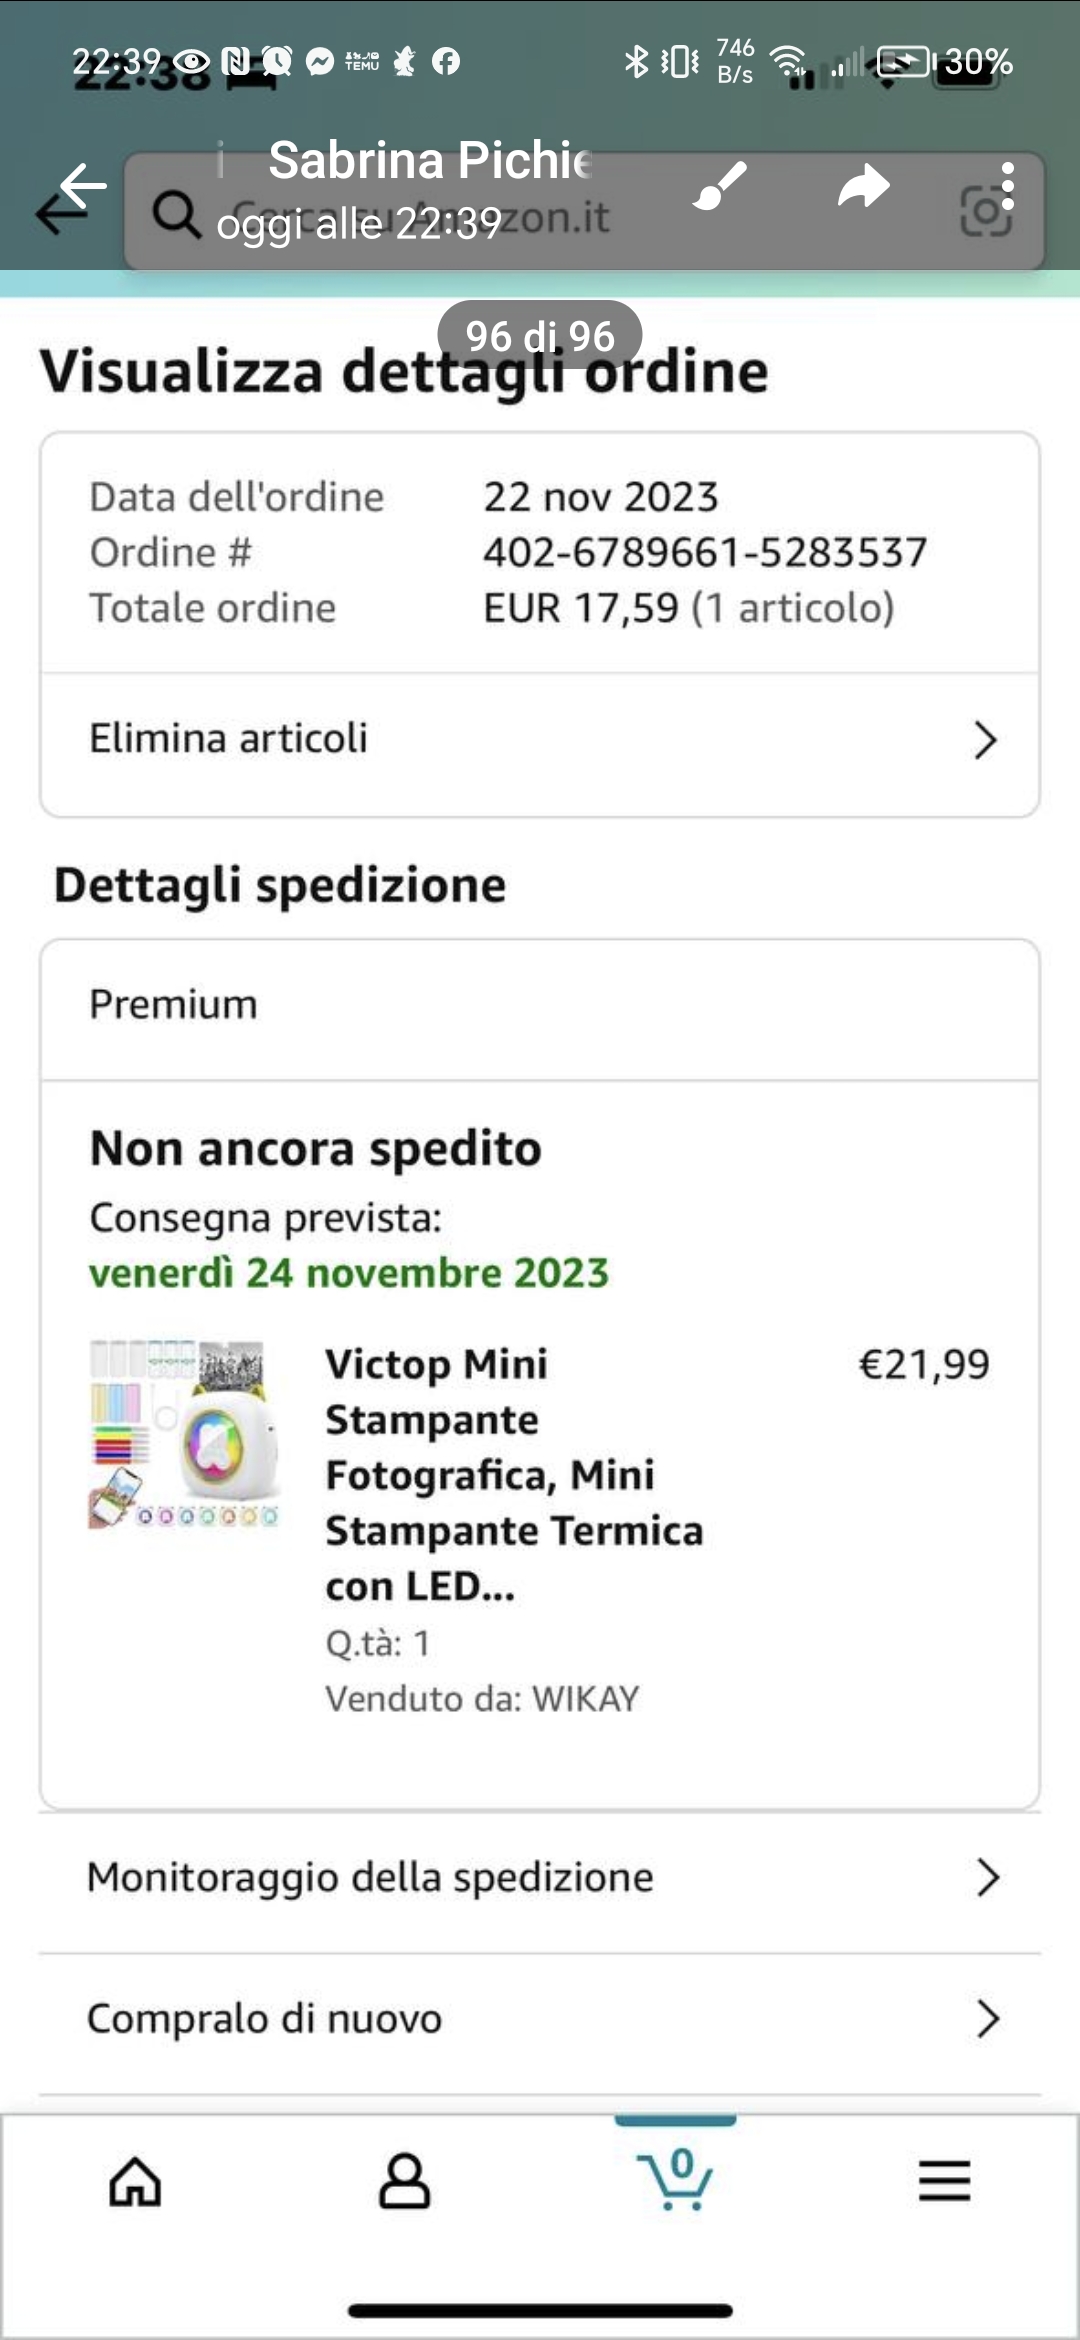
Task: Open the Victop Mini Stampante product title
Action: tap(514, 1474)
